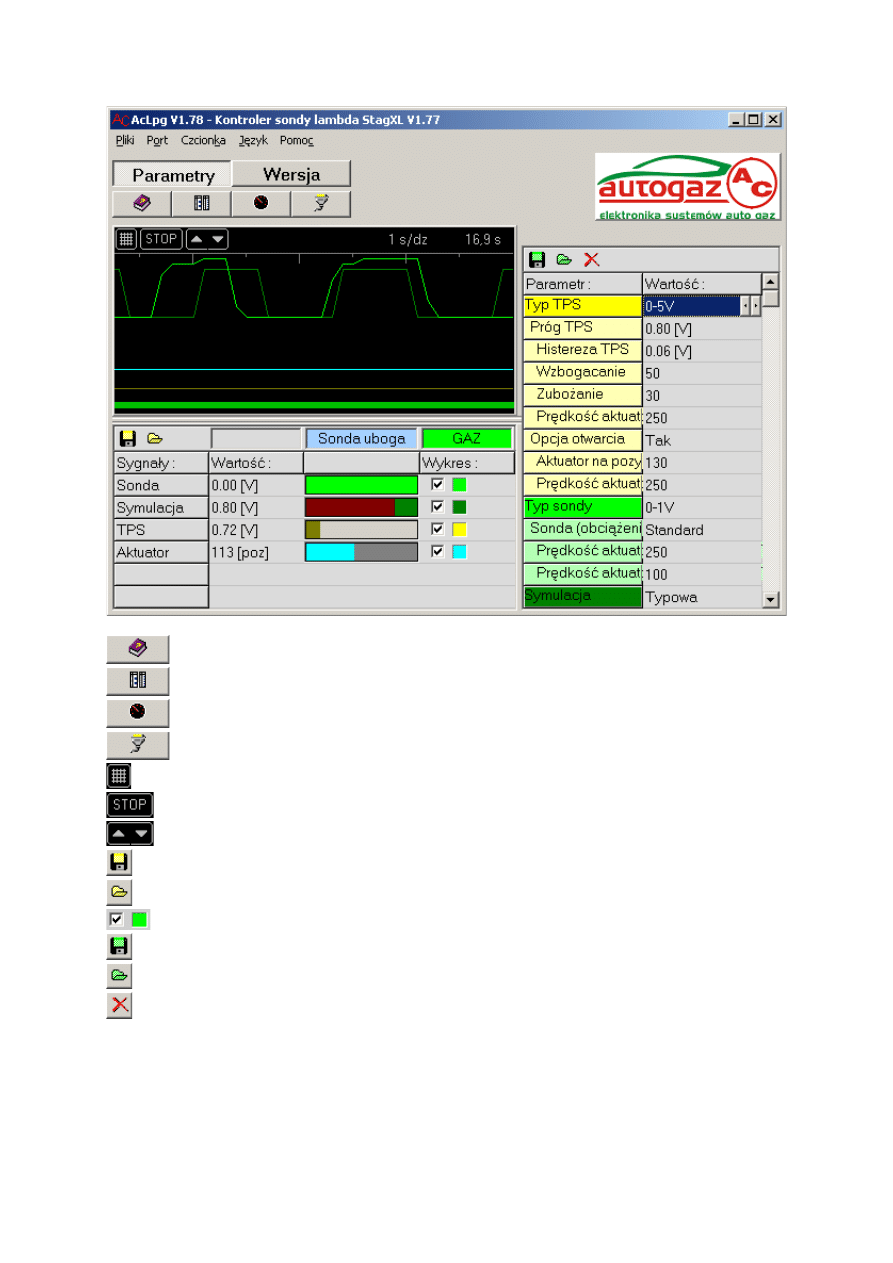Click the cyan color swatch in Aktuator row
Screen dimensions: 893x1263
click(459, 551)
